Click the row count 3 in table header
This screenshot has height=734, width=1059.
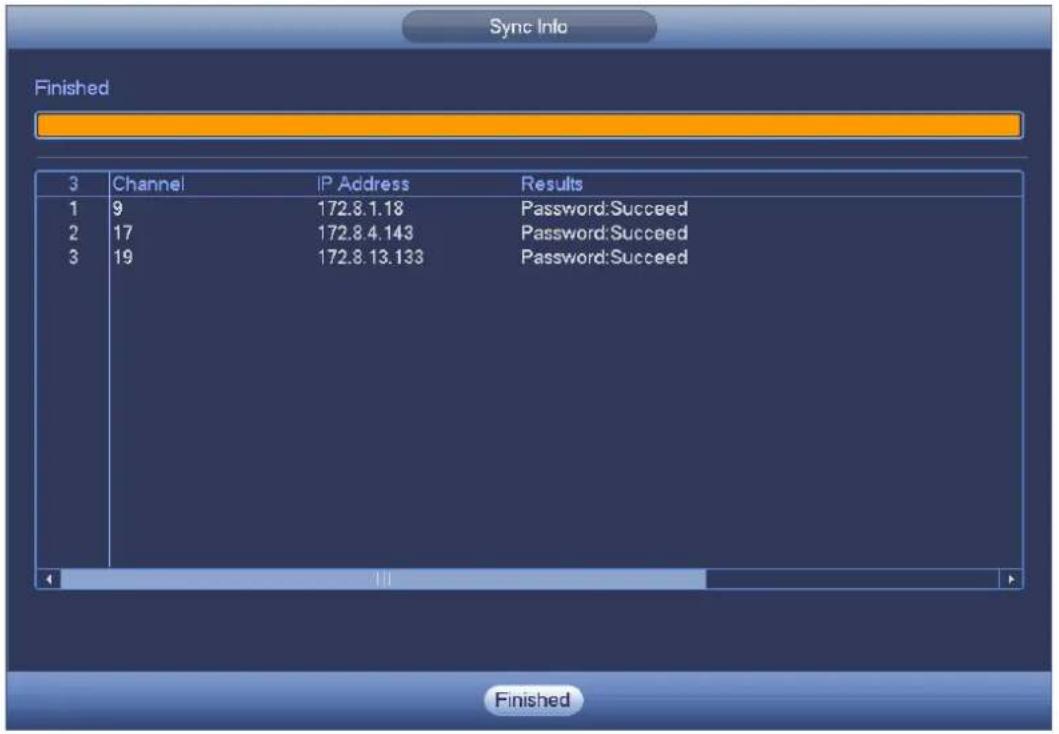(x=73, y=184)
